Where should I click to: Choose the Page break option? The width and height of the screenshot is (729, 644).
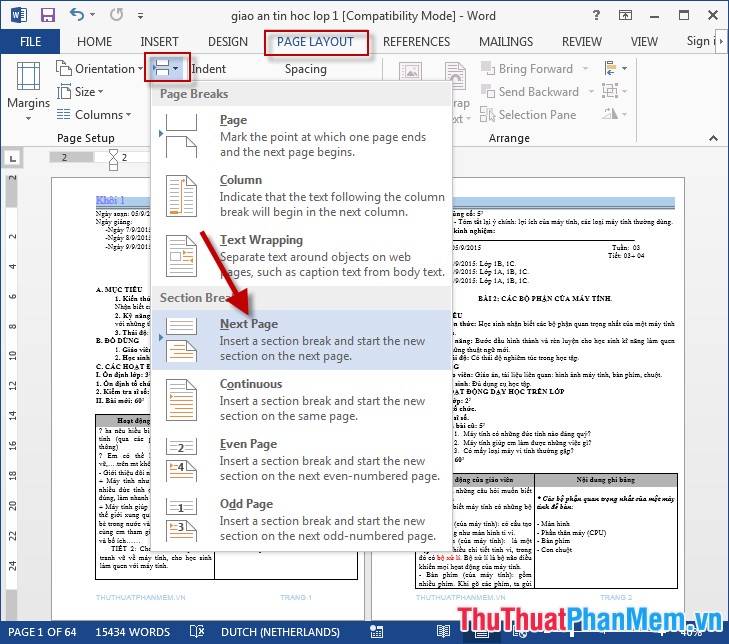(x=302, y=135)
